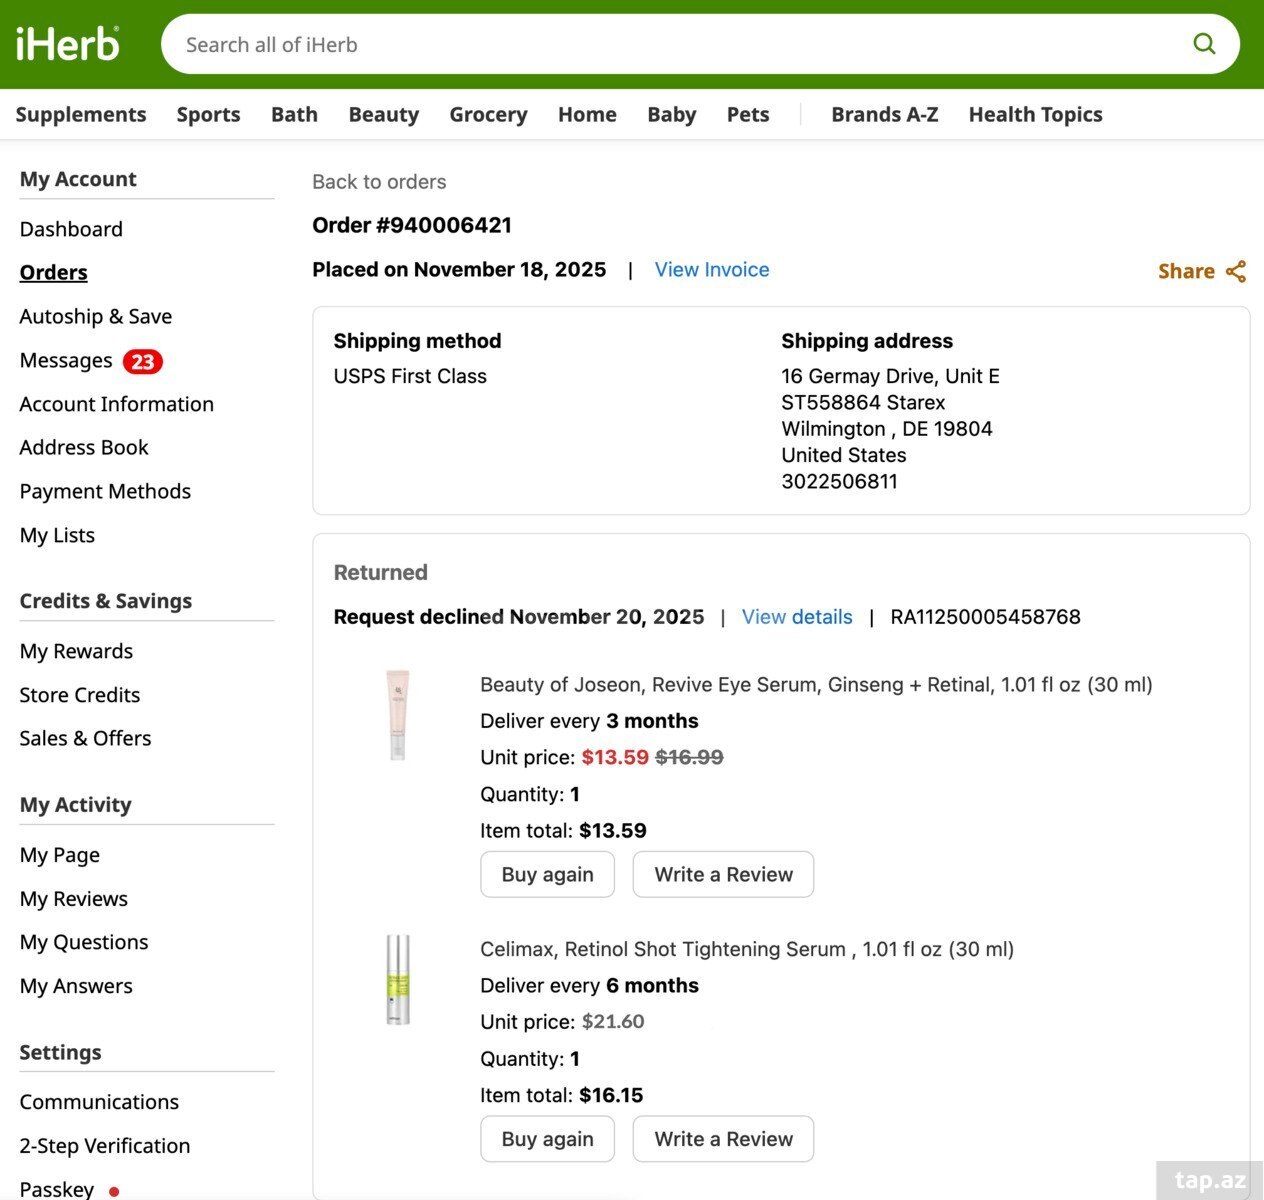This screenshot has width=1264, height=1200.
Task: Open My Answers
Action: 76,986
